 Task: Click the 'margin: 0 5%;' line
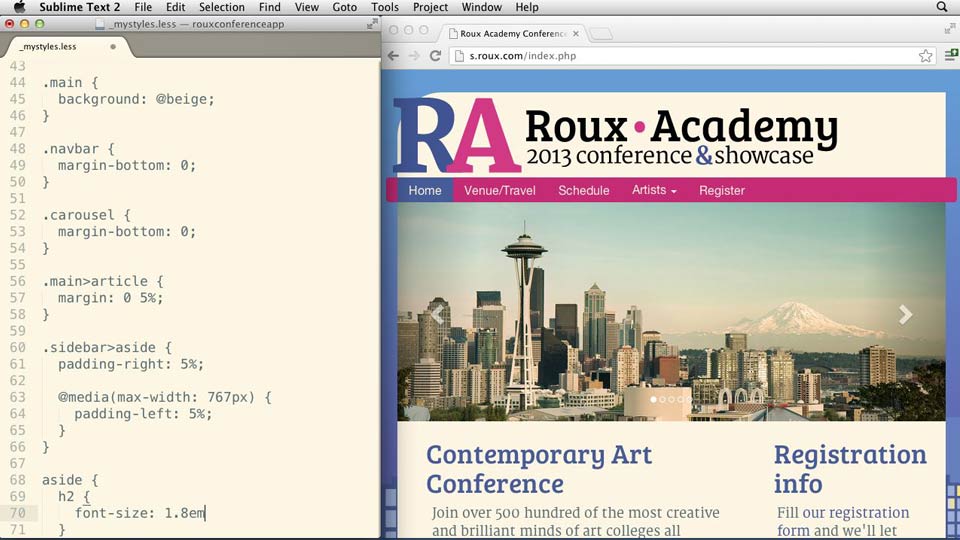pos(111,298)
